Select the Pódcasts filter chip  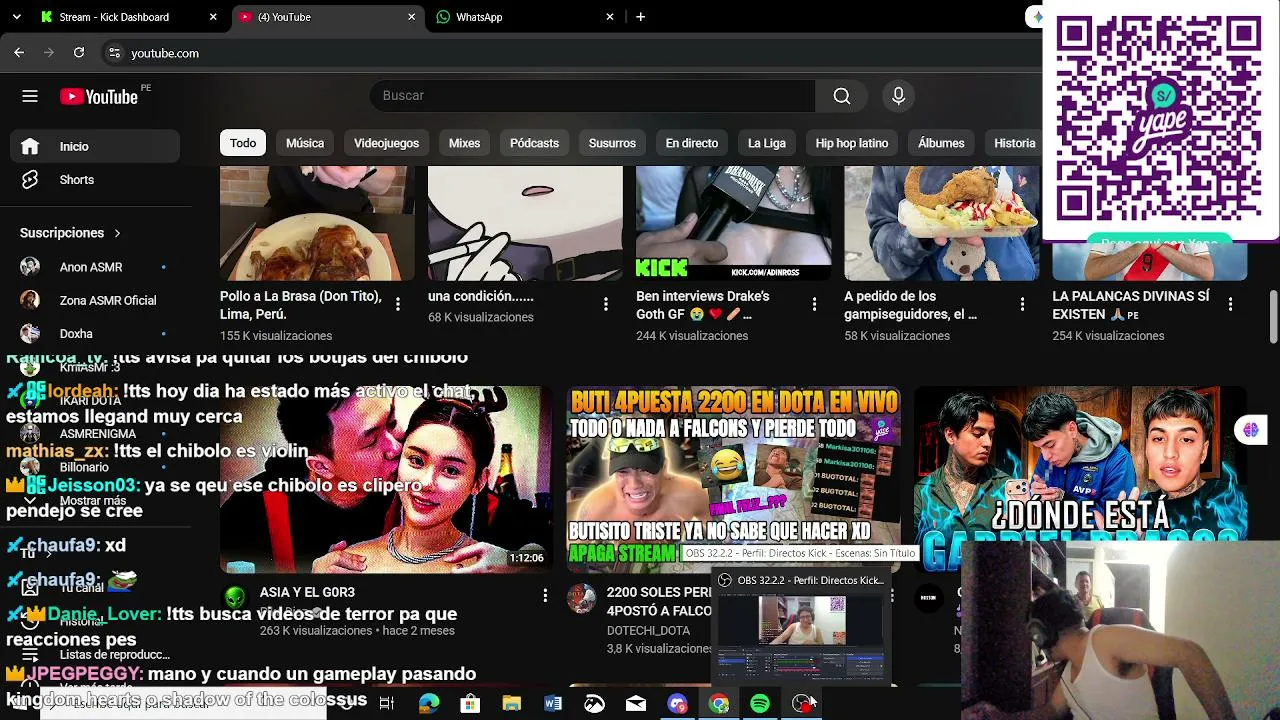534,143
